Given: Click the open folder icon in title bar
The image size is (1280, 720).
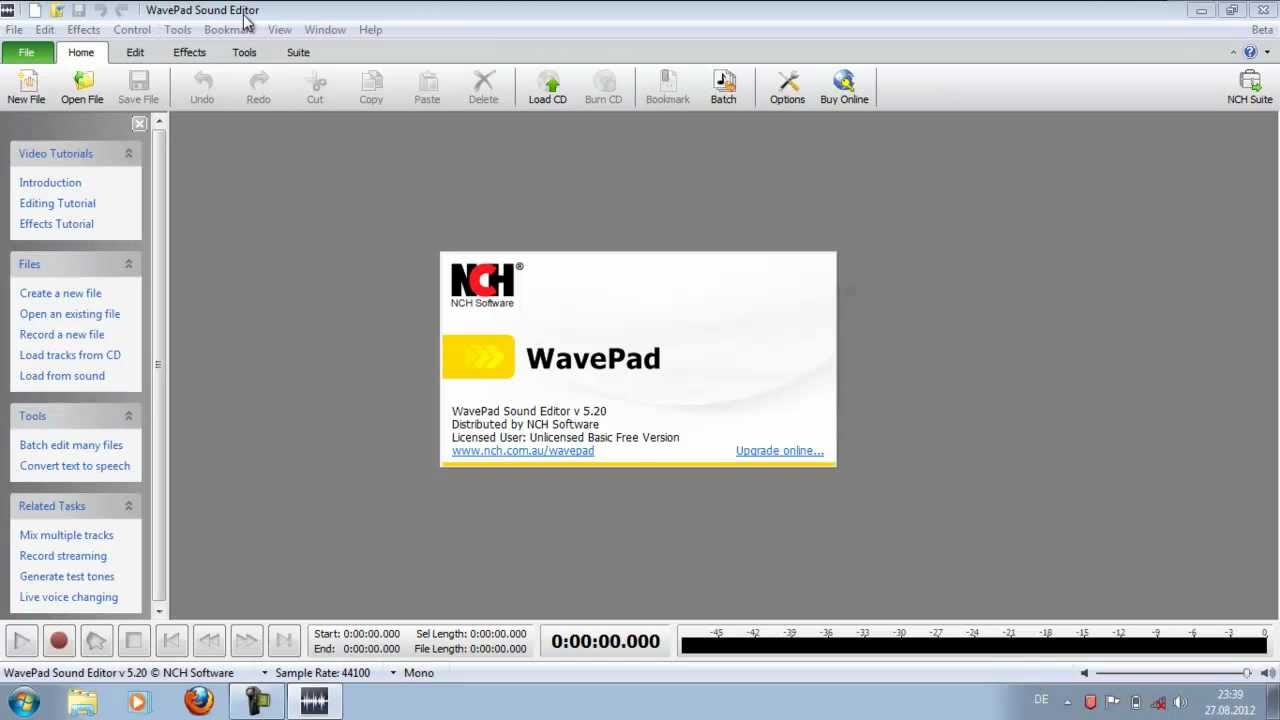Looking at the screenshot, I should (57, 10).
